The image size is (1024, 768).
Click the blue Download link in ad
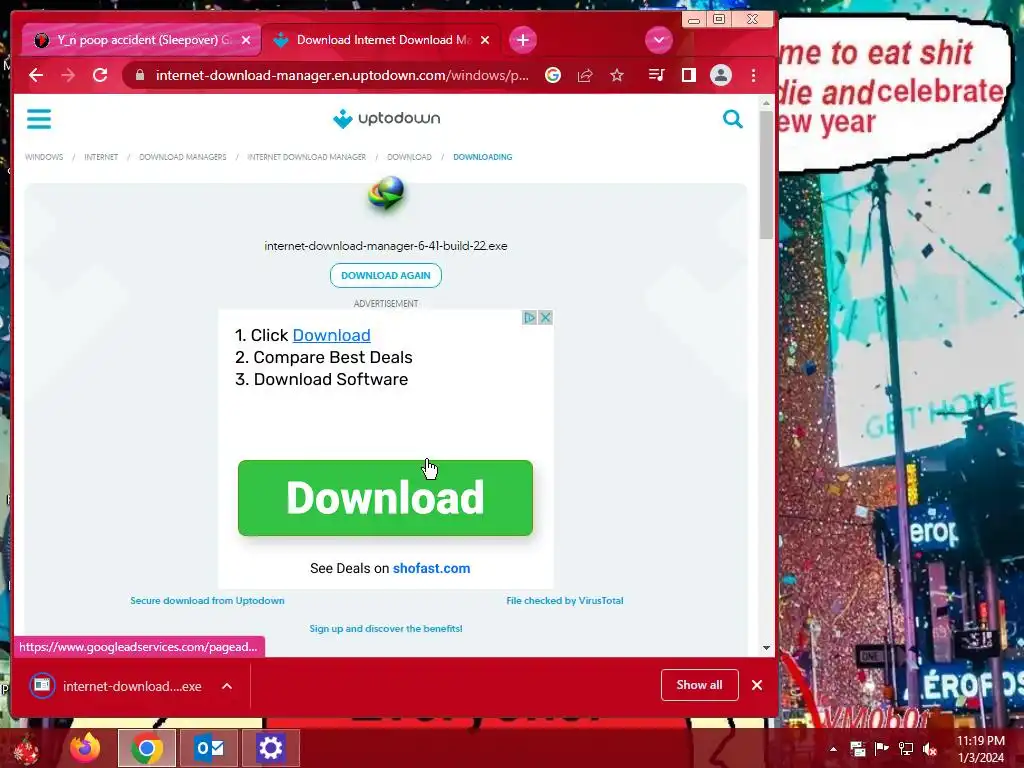[x=331, y=335]
